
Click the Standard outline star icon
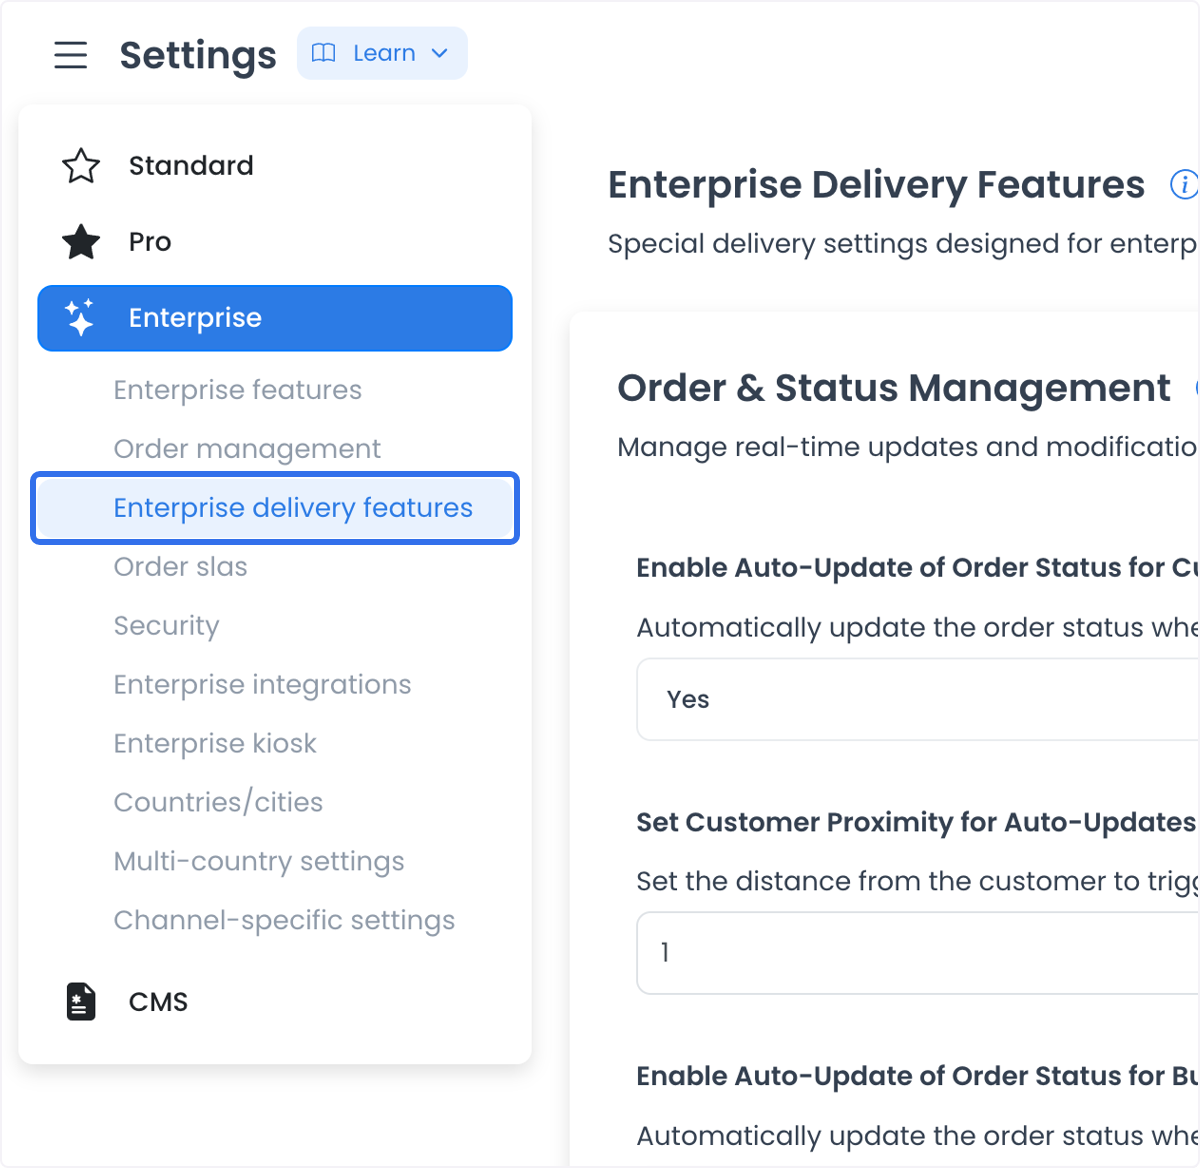(x=81, y=166)
